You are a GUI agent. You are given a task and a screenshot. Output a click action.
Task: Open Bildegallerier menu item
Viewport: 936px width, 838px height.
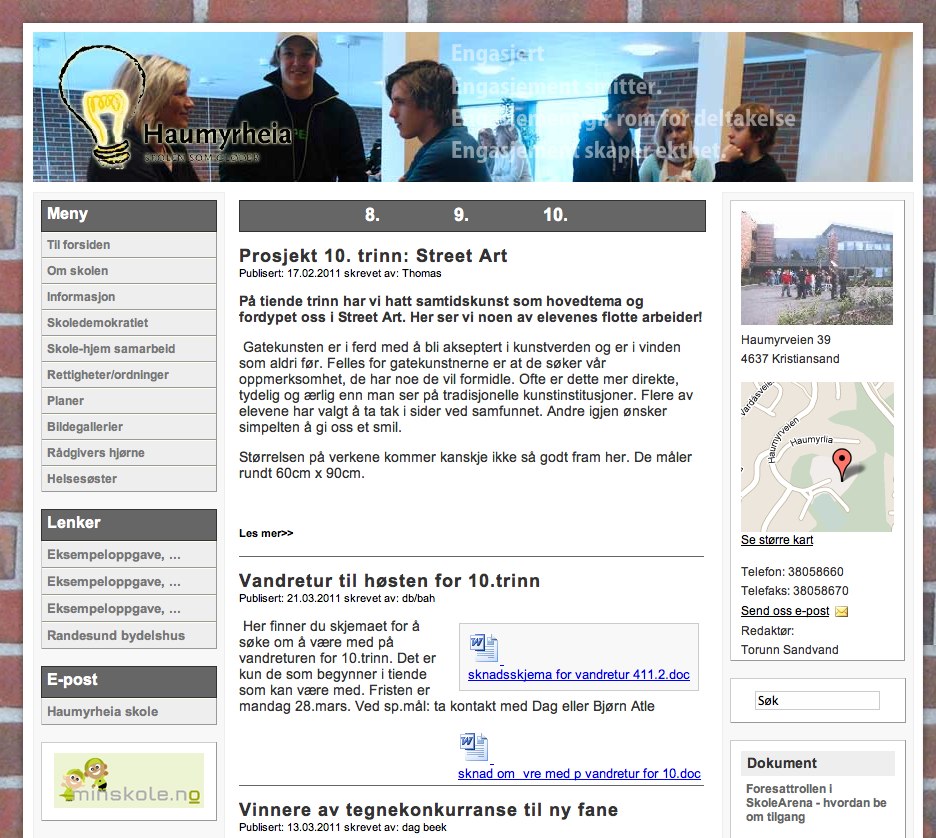[x=129, y=427]
